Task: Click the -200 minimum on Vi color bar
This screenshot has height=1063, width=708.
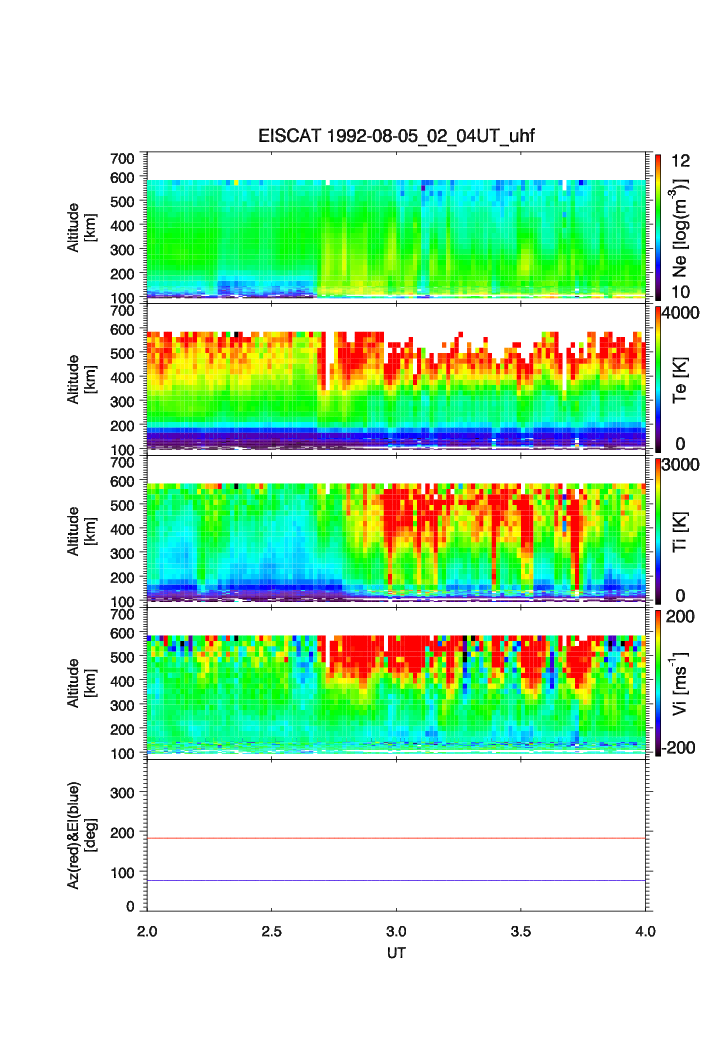Action: click(678, 748)
